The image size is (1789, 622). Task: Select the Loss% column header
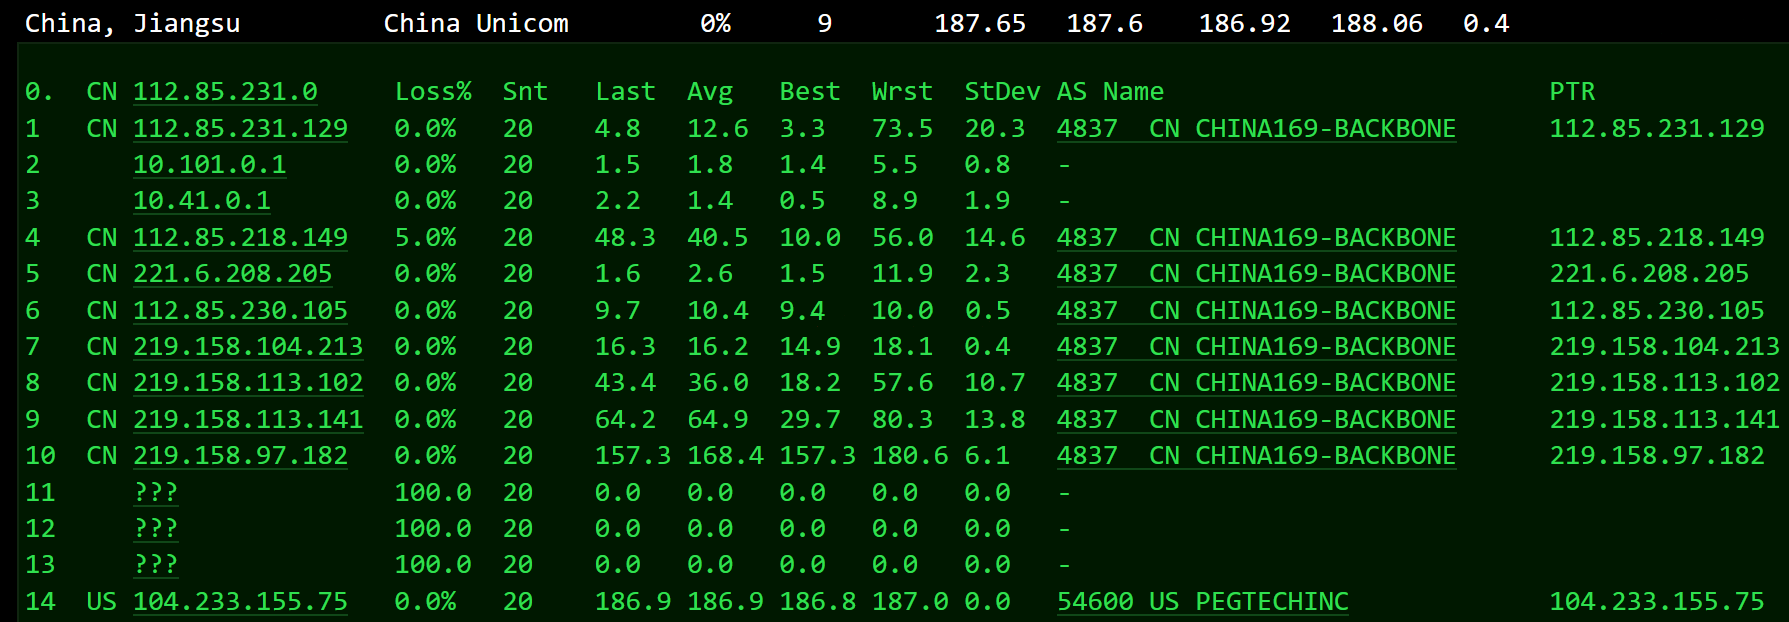(x=433, y=92)
